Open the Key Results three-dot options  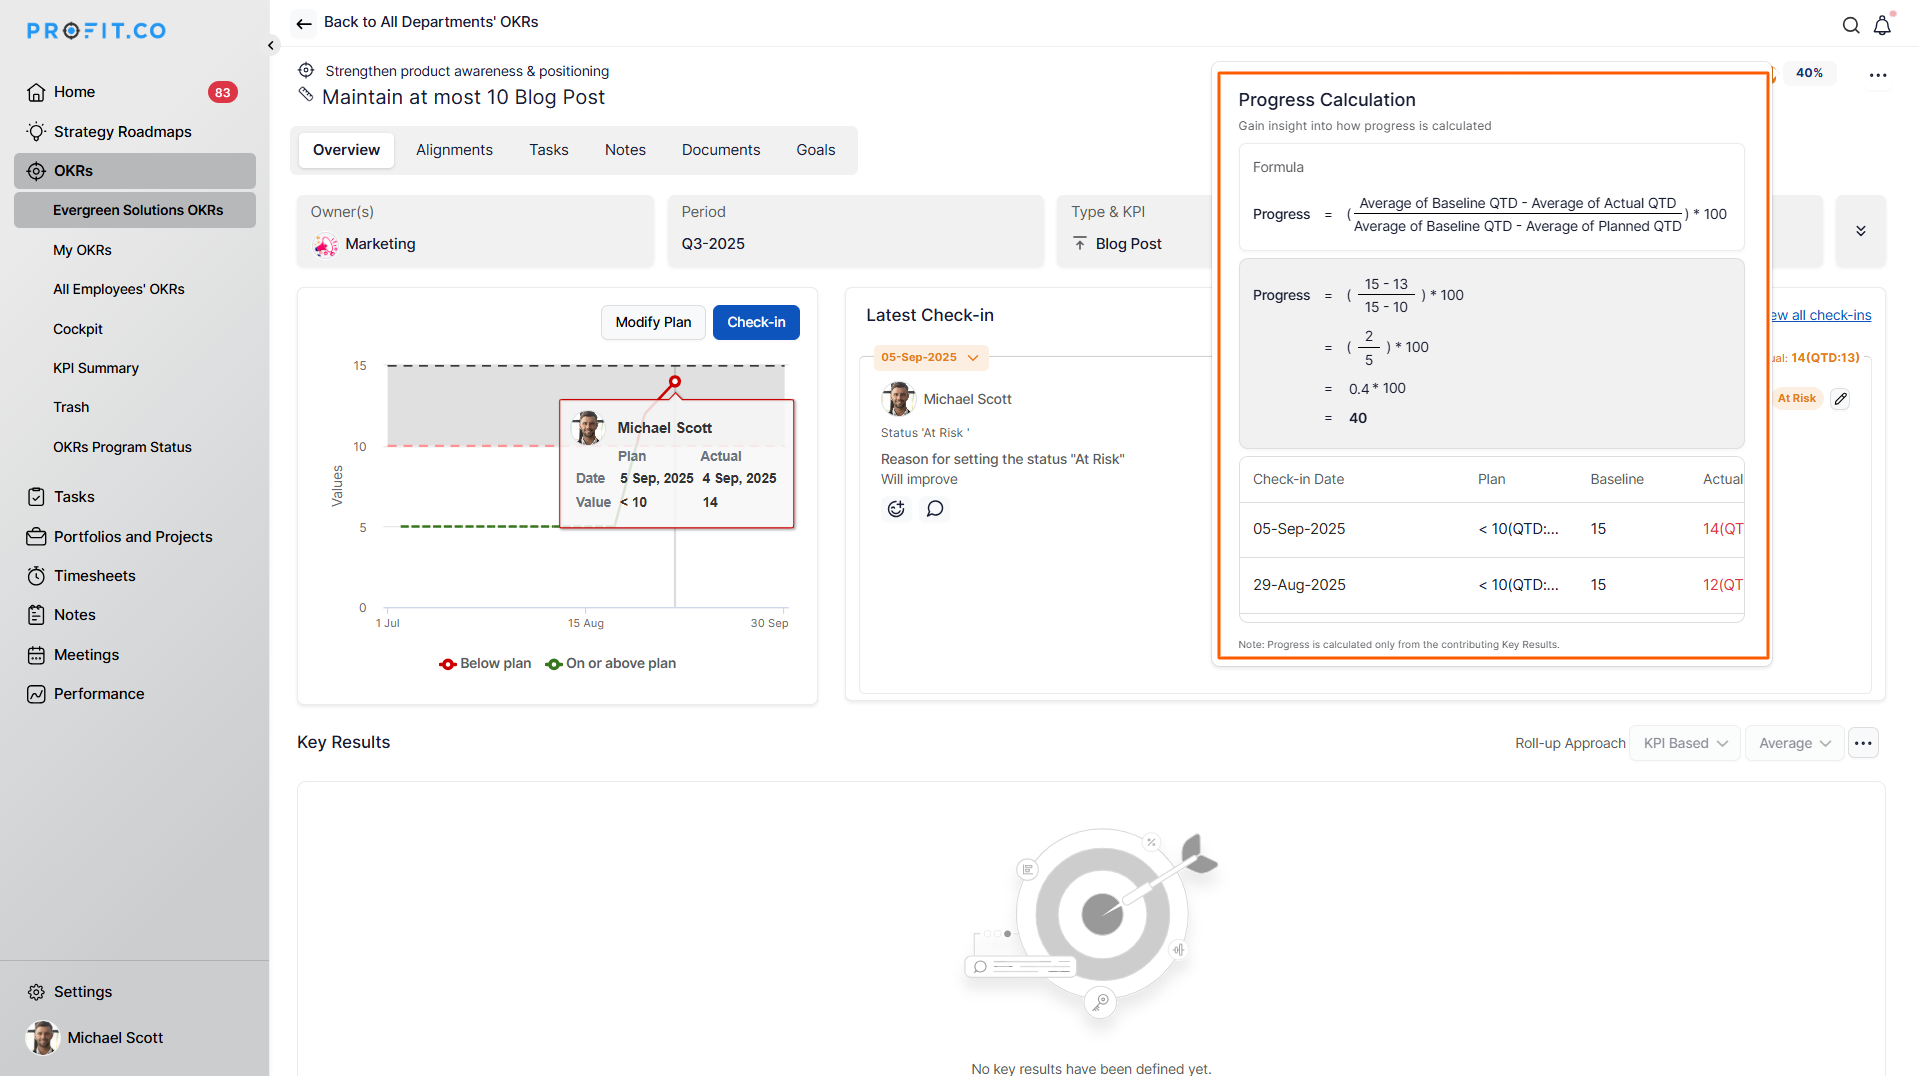(1863, 743)
